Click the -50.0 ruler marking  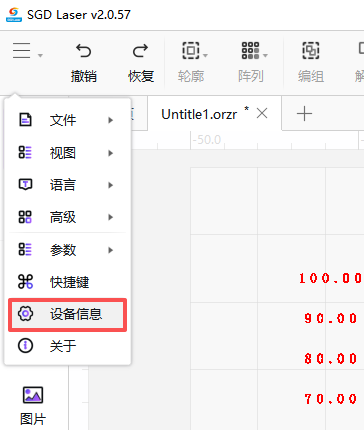pos(207,140)
